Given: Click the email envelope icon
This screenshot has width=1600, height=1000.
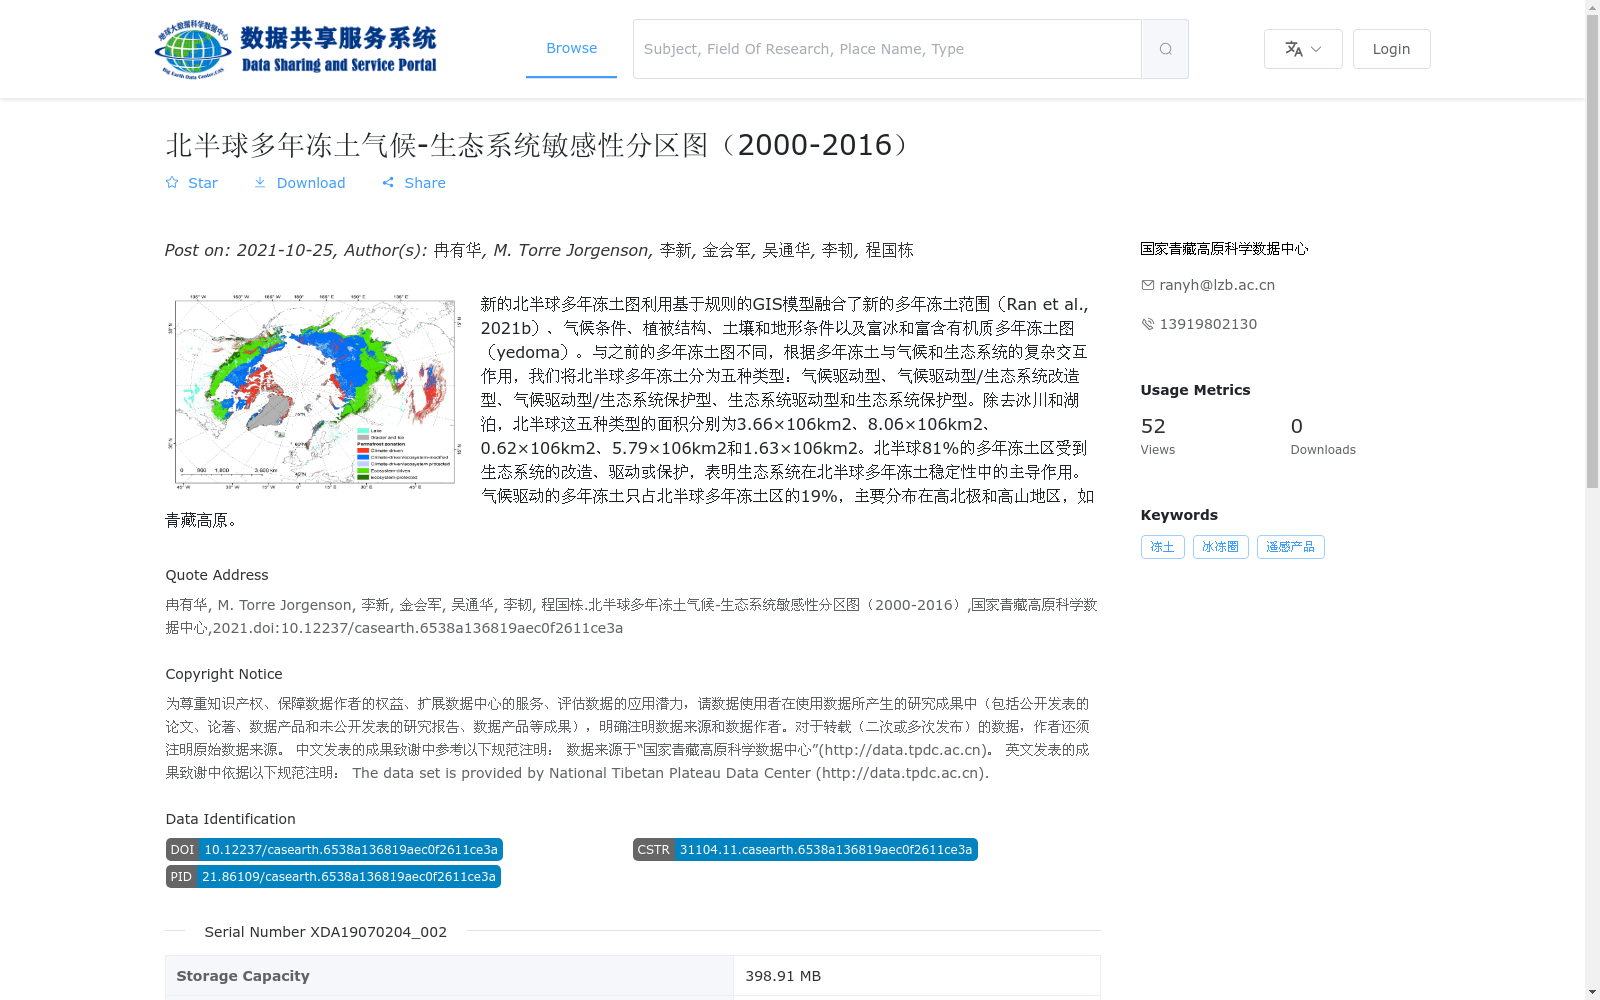Looking at the screenshot, I should (x=1148, y=285).
